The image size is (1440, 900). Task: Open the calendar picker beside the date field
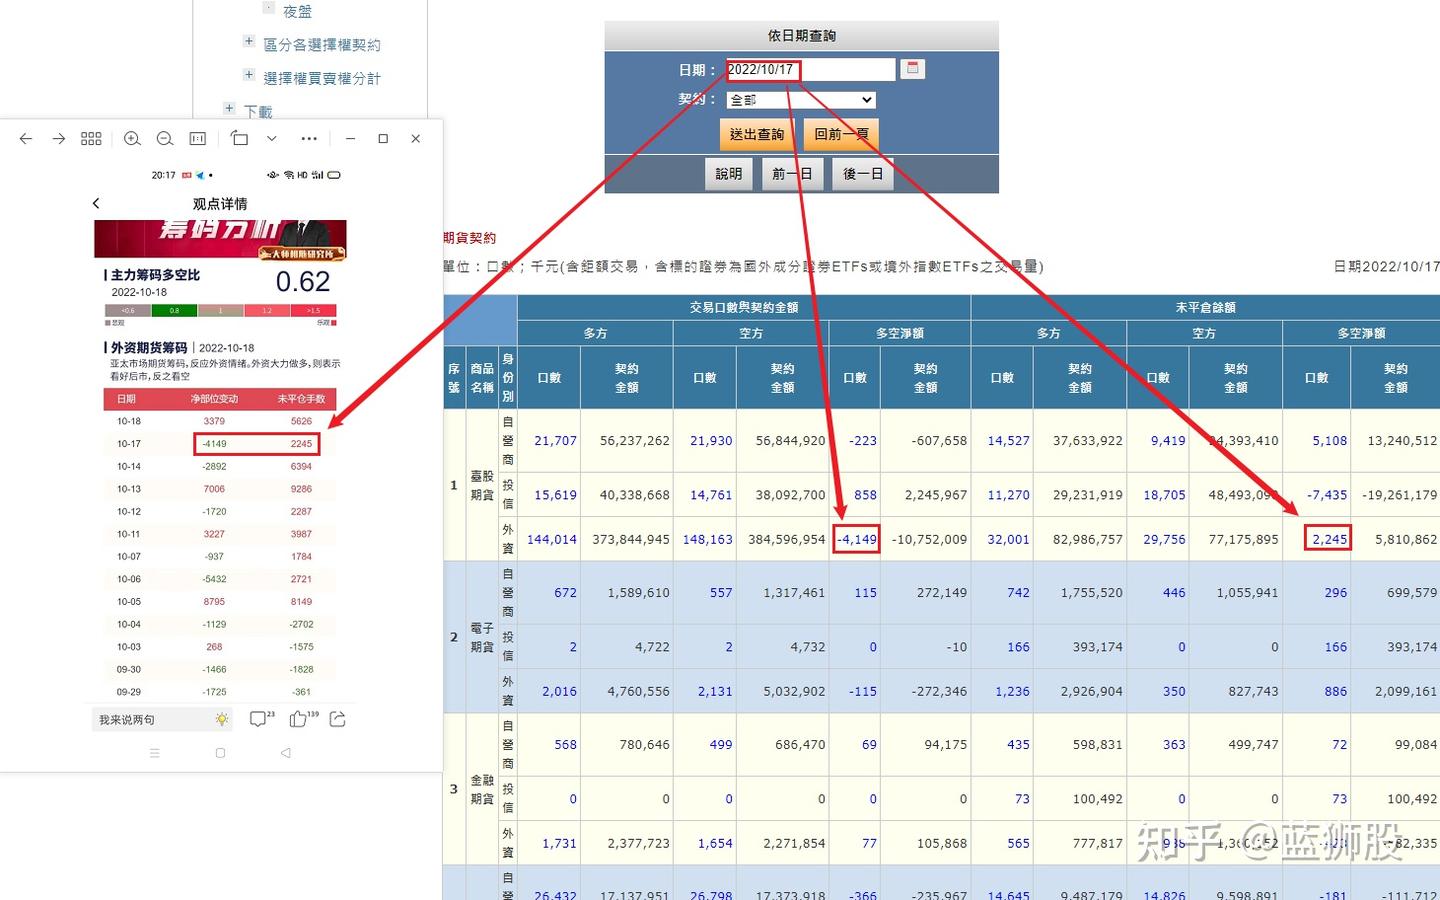point(911,68)
